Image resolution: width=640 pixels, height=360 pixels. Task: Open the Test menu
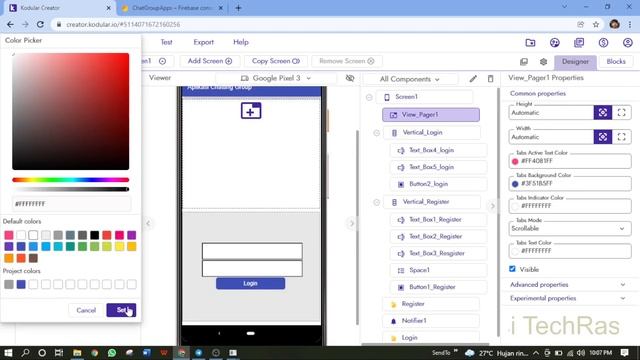pyautogui.click(x=166, y=42)
